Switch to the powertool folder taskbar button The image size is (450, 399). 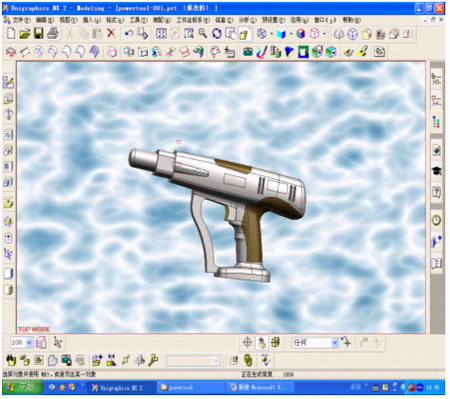pos(190,387)
